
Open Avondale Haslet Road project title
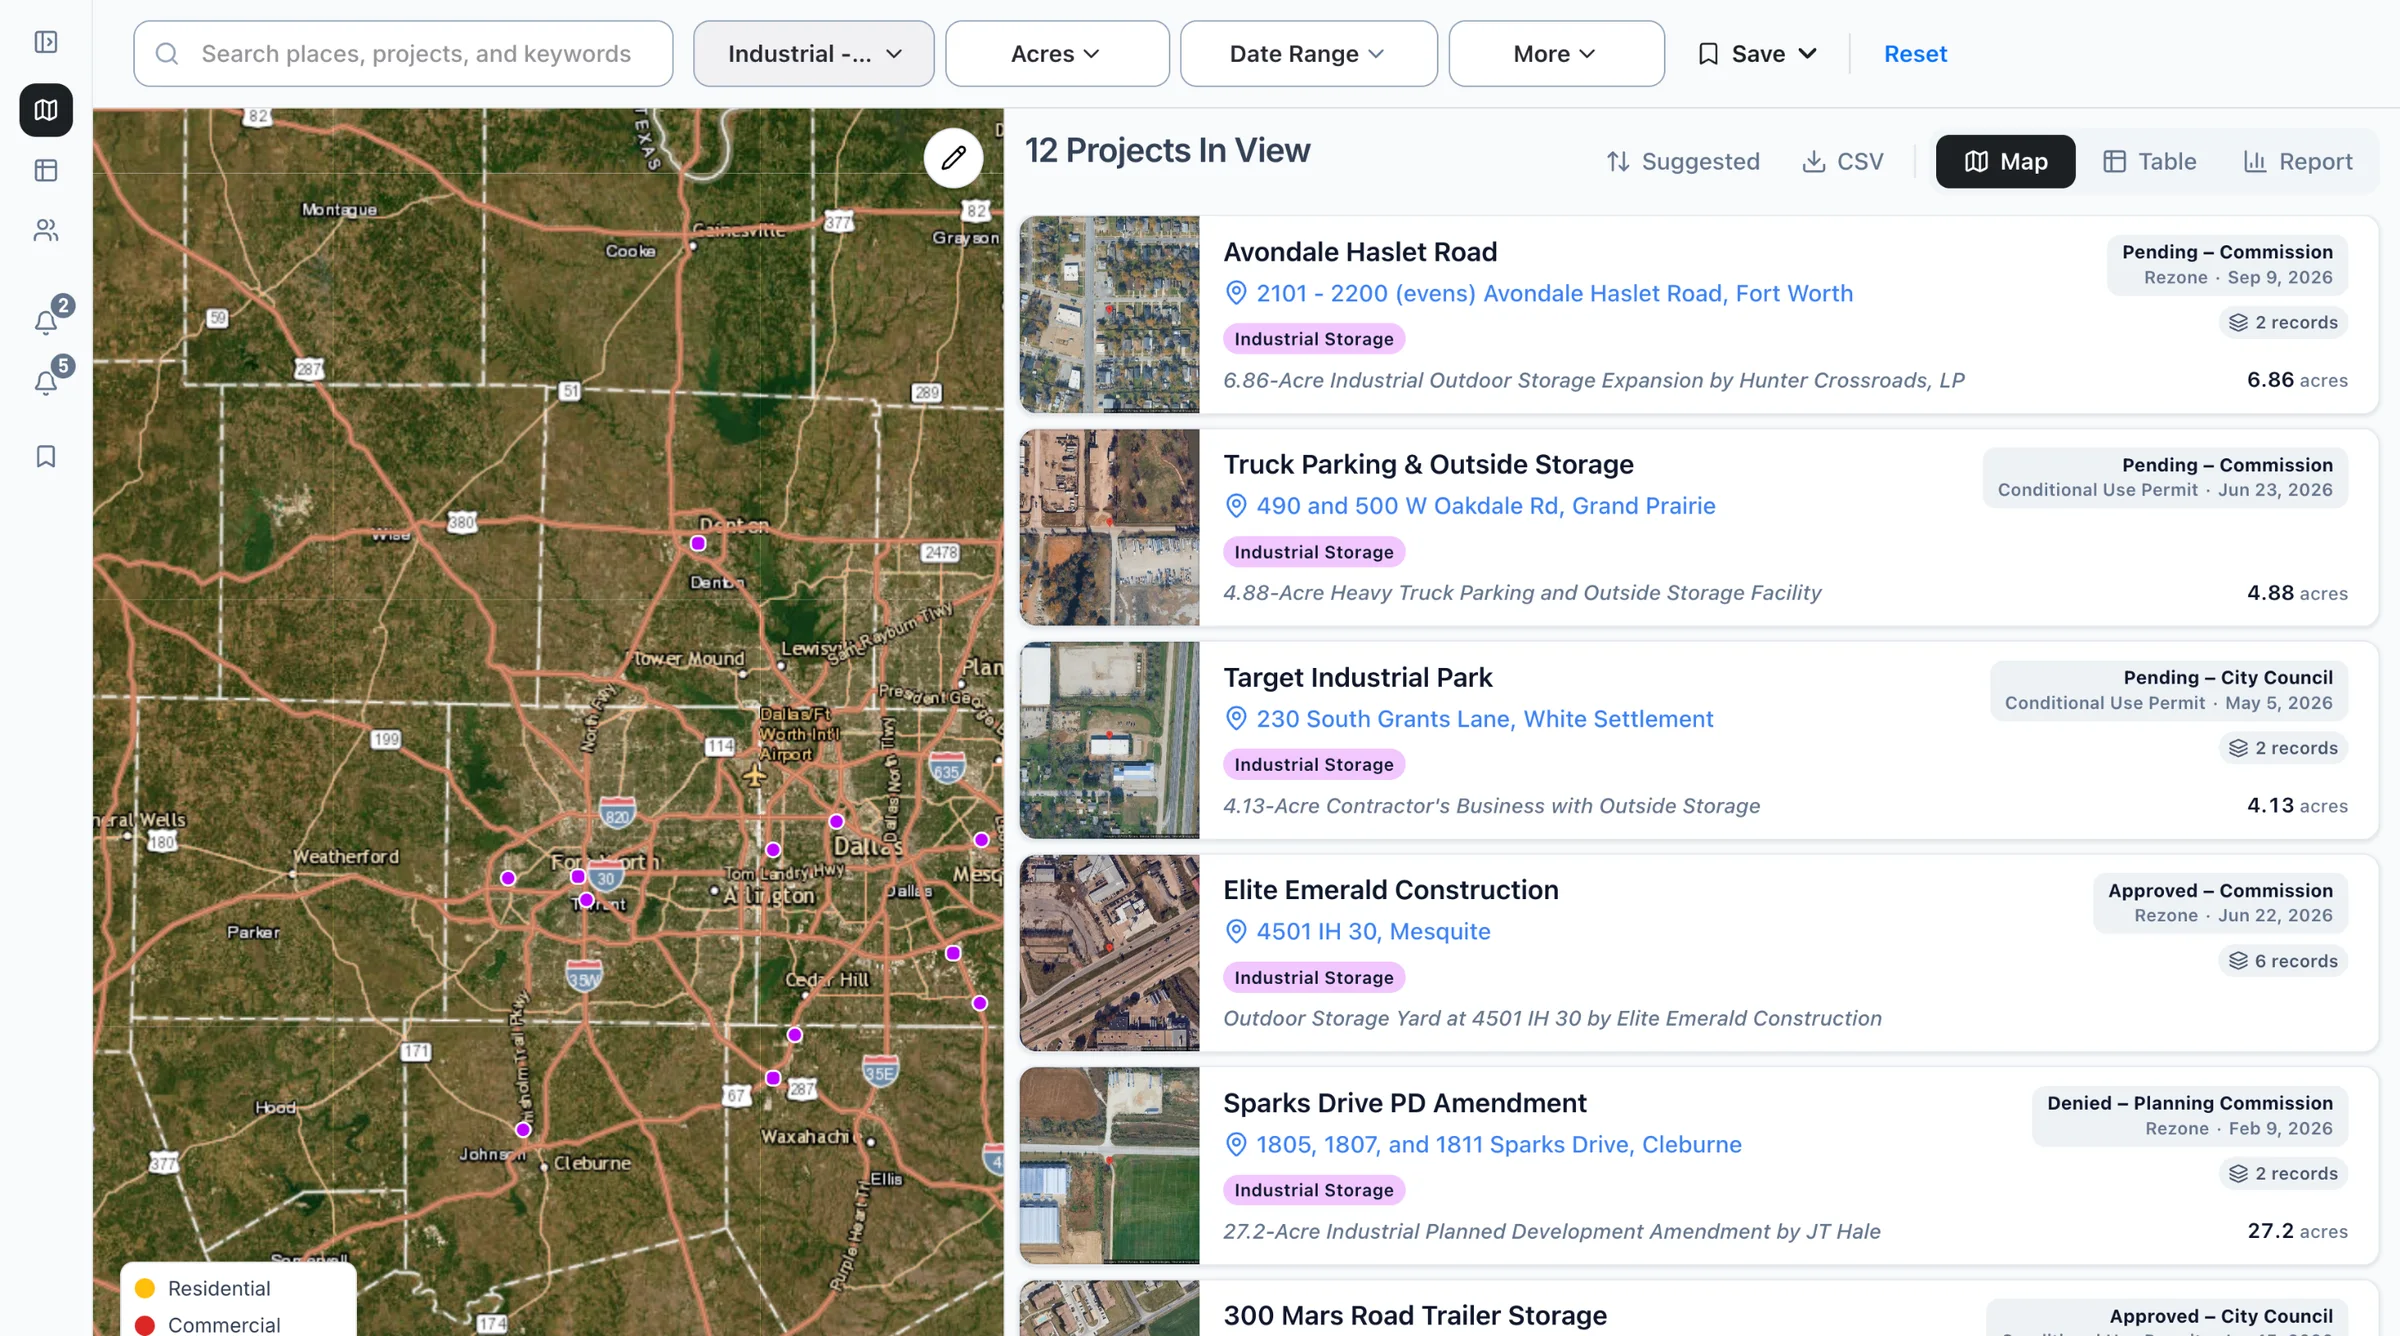(x=1359, y=252)
